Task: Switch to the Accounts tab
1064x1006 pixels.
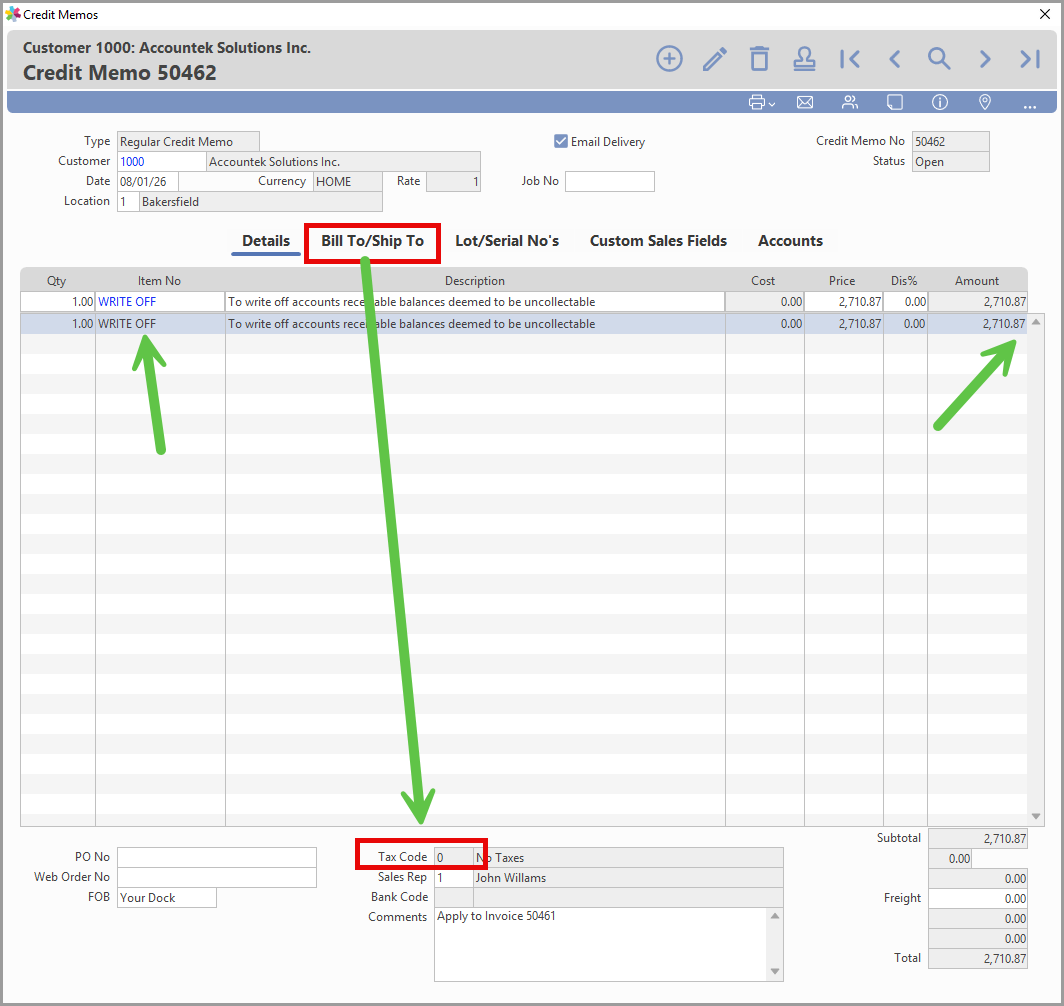Action: pyautogui.click(x=791, y=241)
